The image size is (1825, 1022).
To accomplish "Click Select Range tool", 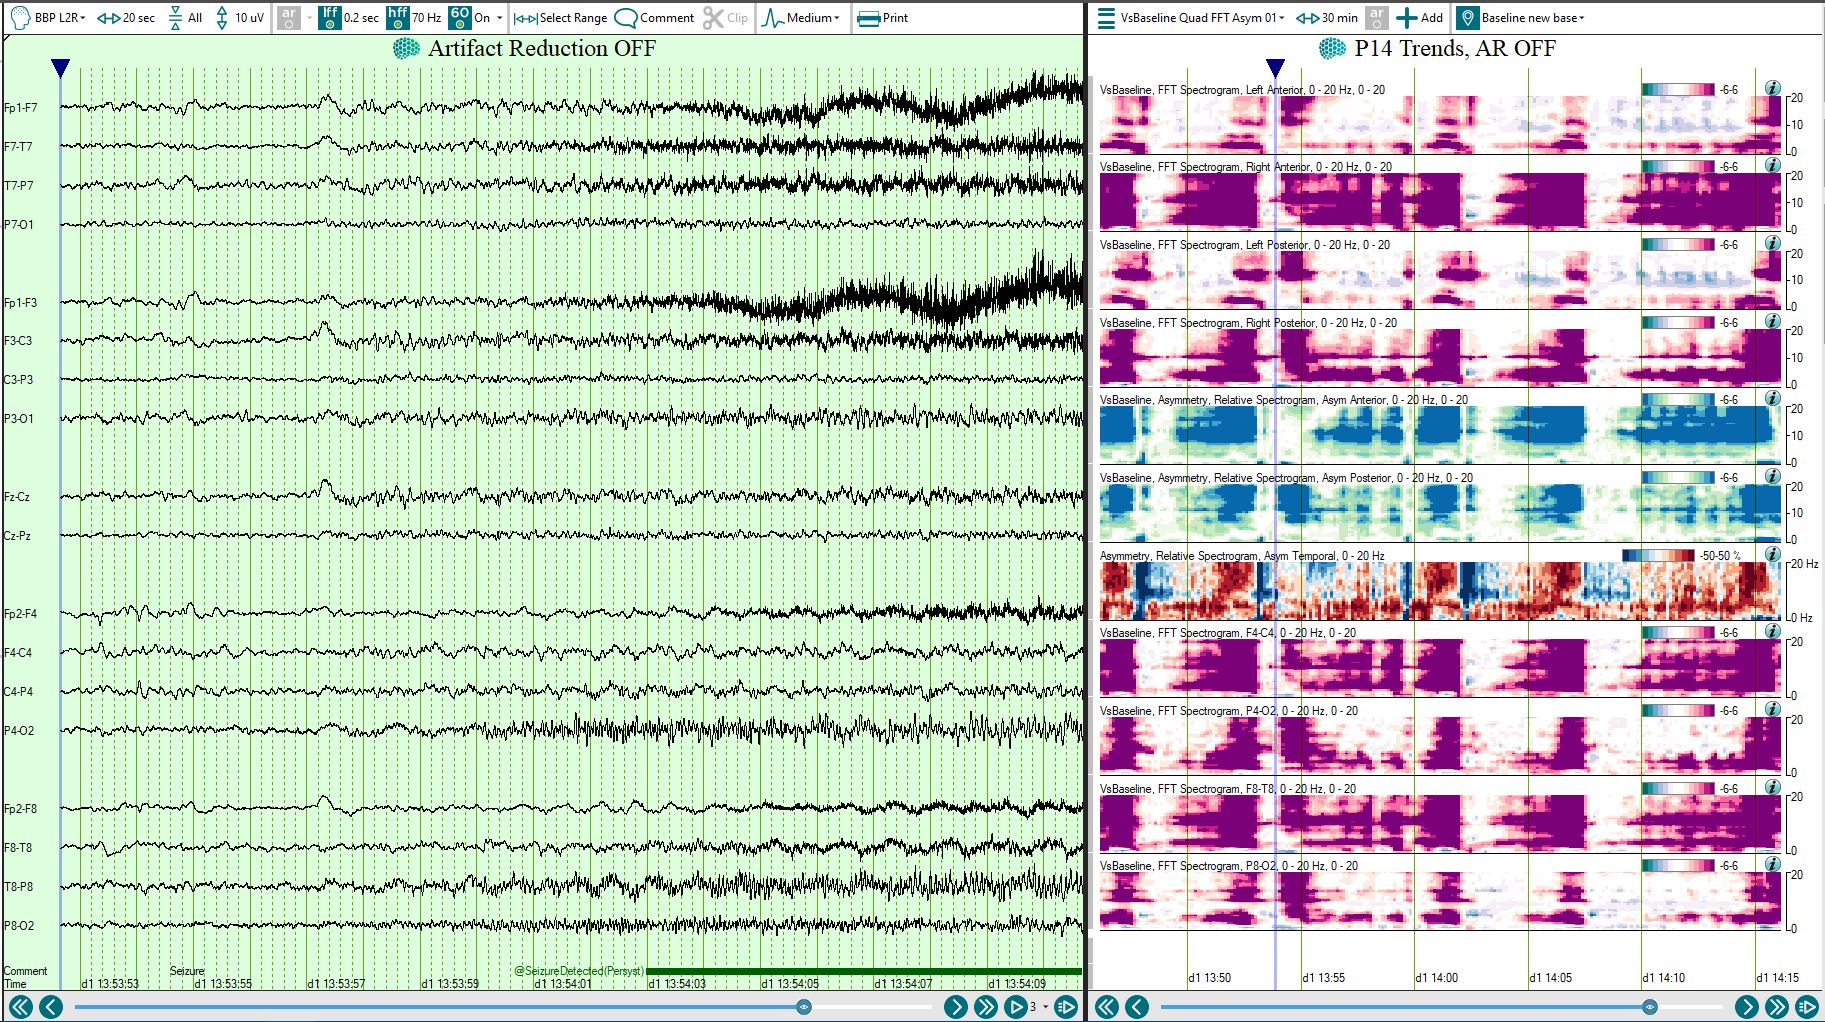I will click(560, 17).
